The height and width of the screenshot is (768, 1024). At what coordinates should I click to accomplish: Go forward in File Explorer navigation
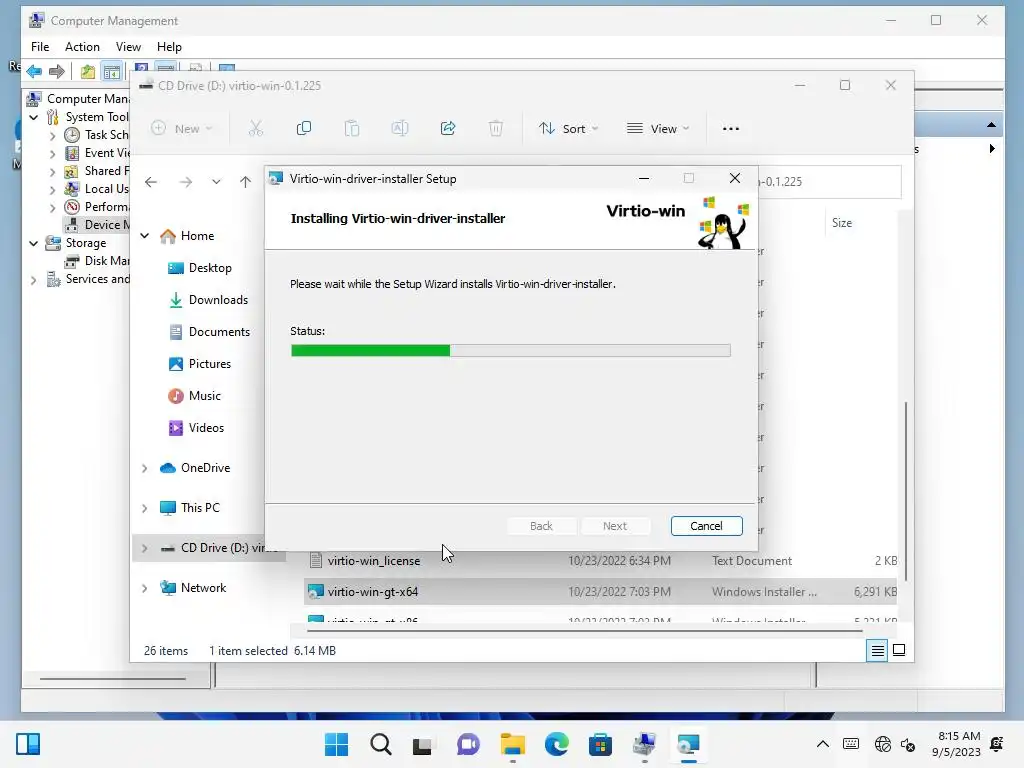(185, 182)
